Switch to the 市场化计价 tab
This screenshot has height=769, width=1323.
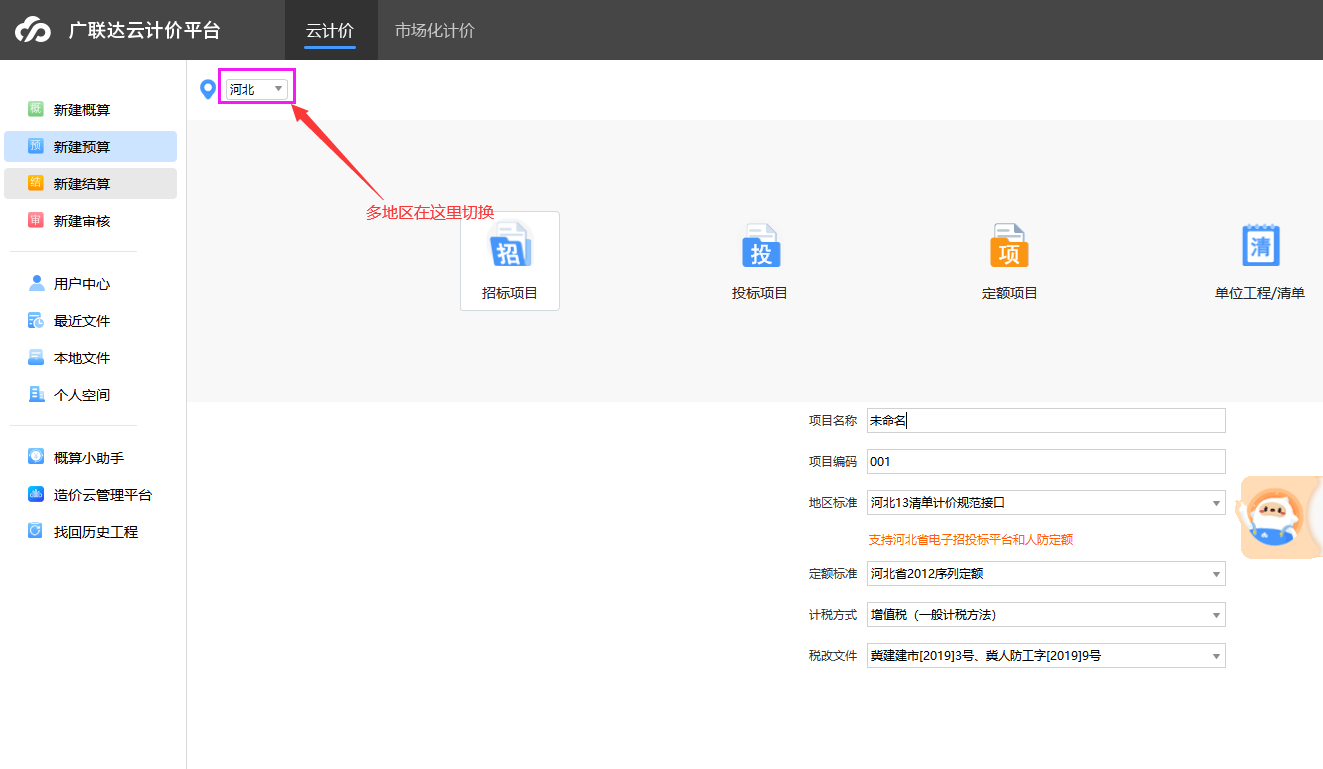click(x=435, y=30)
